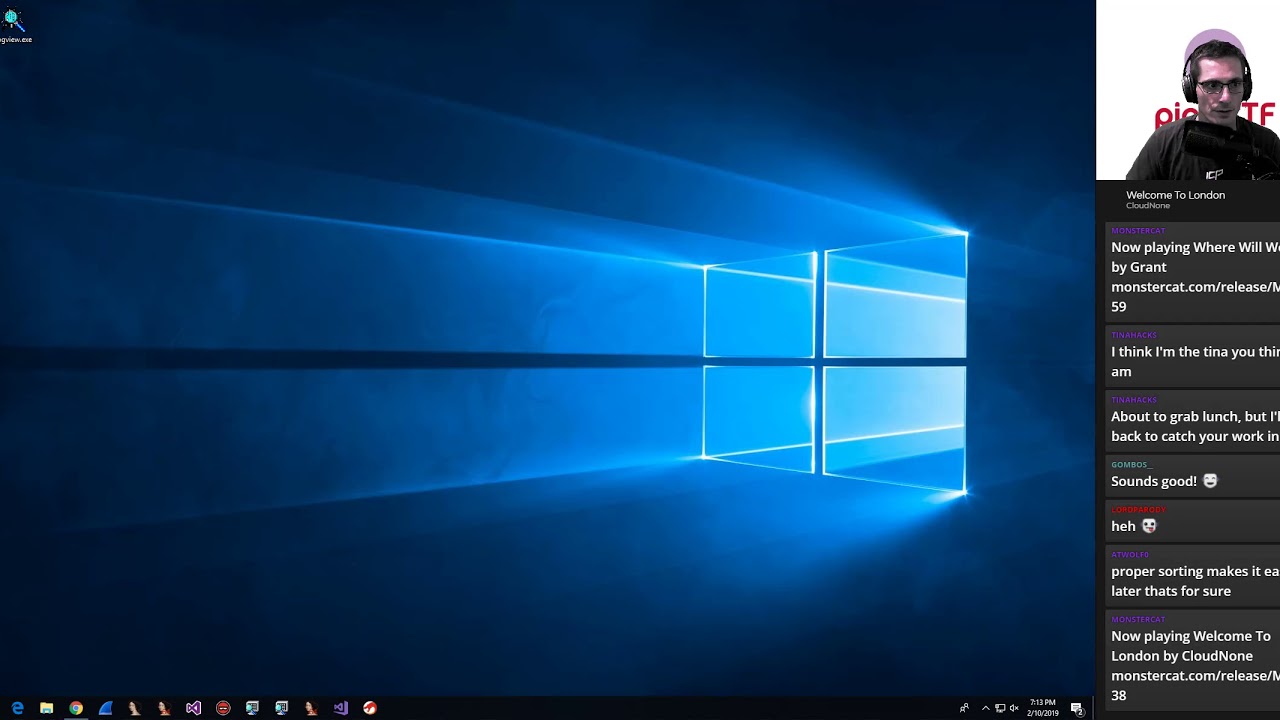Screen dimensions: 1280x720
Task: Click chat line "proper sorting makes it"
Action: click(1195, 572)
